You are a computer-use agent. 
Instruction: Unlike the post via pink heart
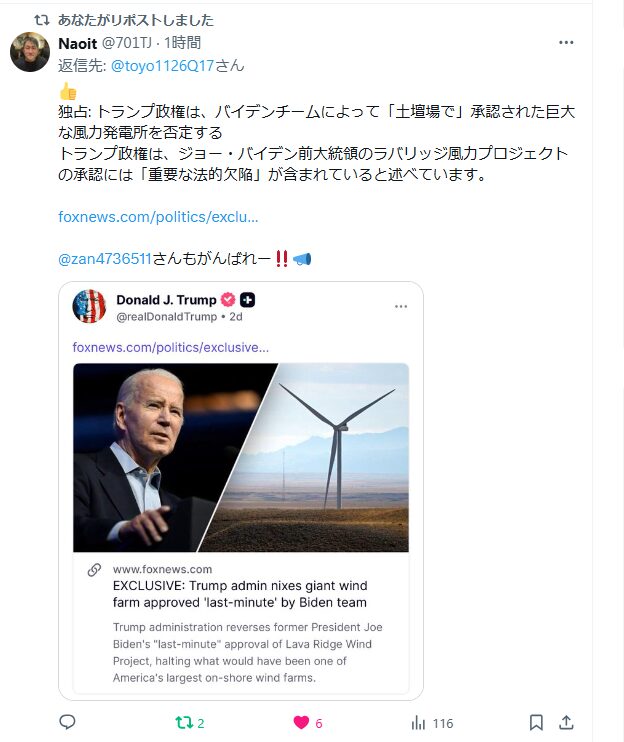301,723
